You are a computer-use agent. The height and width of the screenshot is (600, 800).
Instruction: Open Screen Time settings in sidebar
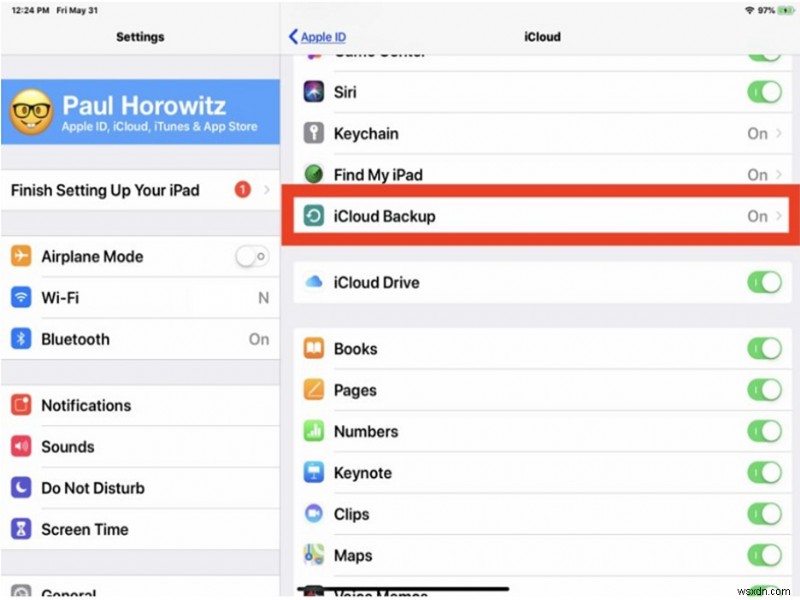[x=140, y=529]
